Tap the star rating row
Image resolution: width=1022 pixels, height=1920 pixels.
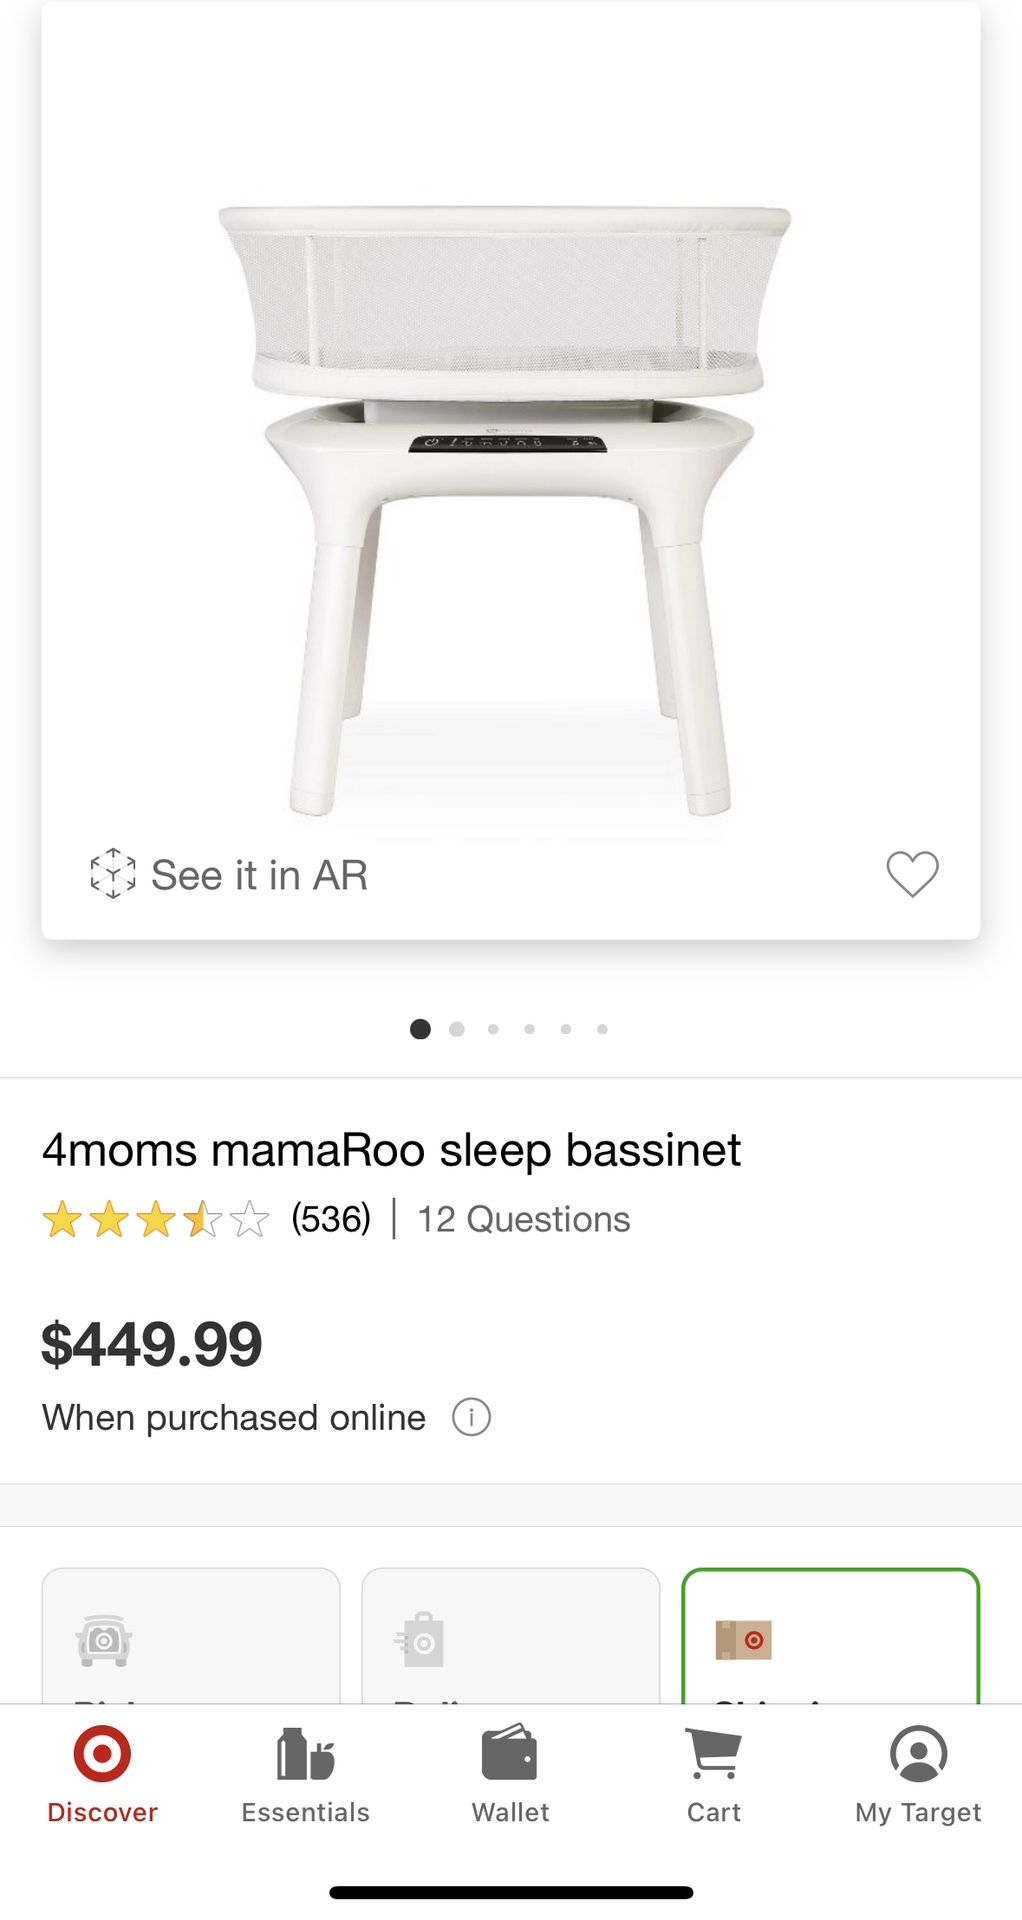pos(156,1220)
